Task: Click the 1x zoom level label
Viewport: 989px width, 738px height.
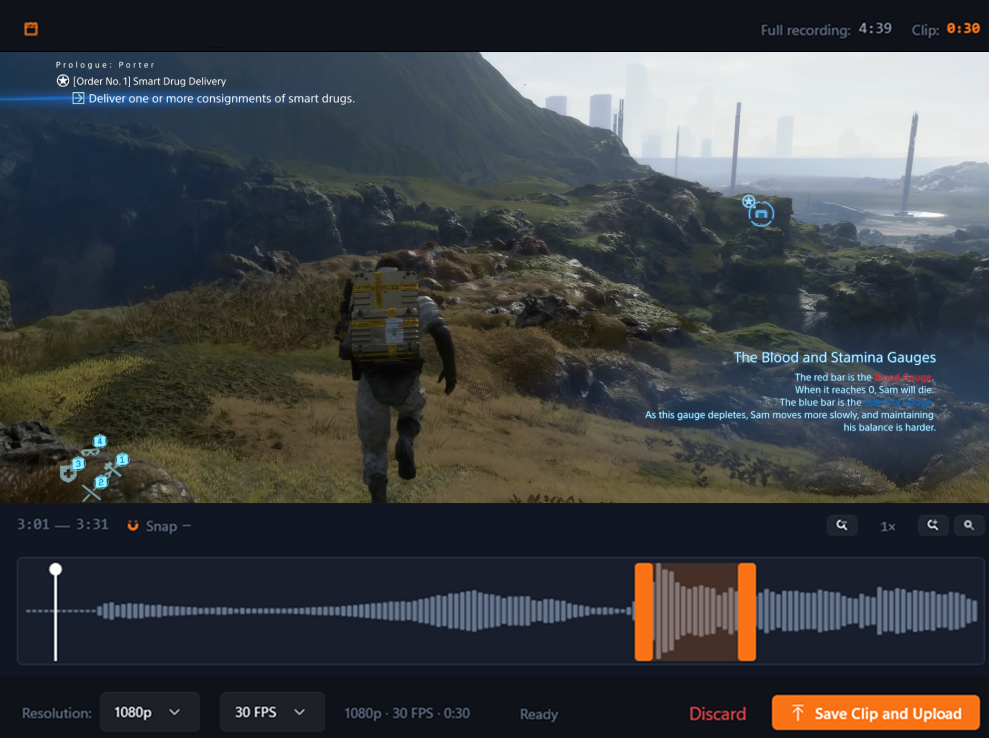Action: tap(887, 527)
